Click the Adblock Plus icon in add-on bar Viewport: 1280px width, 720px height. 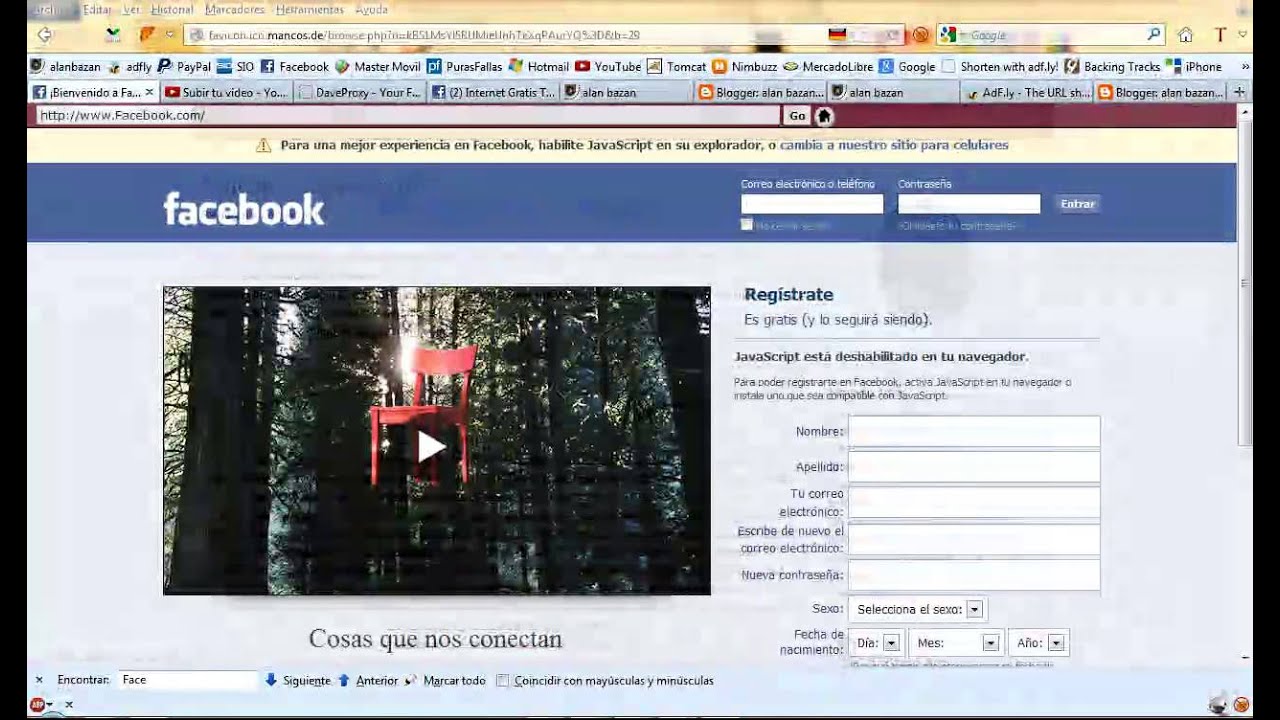(x=37, y=704)
